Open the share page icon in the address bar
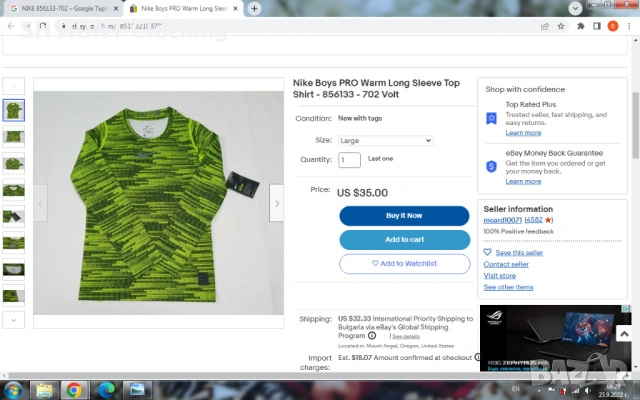Screen dimensions: 640x400 [544, 26]
